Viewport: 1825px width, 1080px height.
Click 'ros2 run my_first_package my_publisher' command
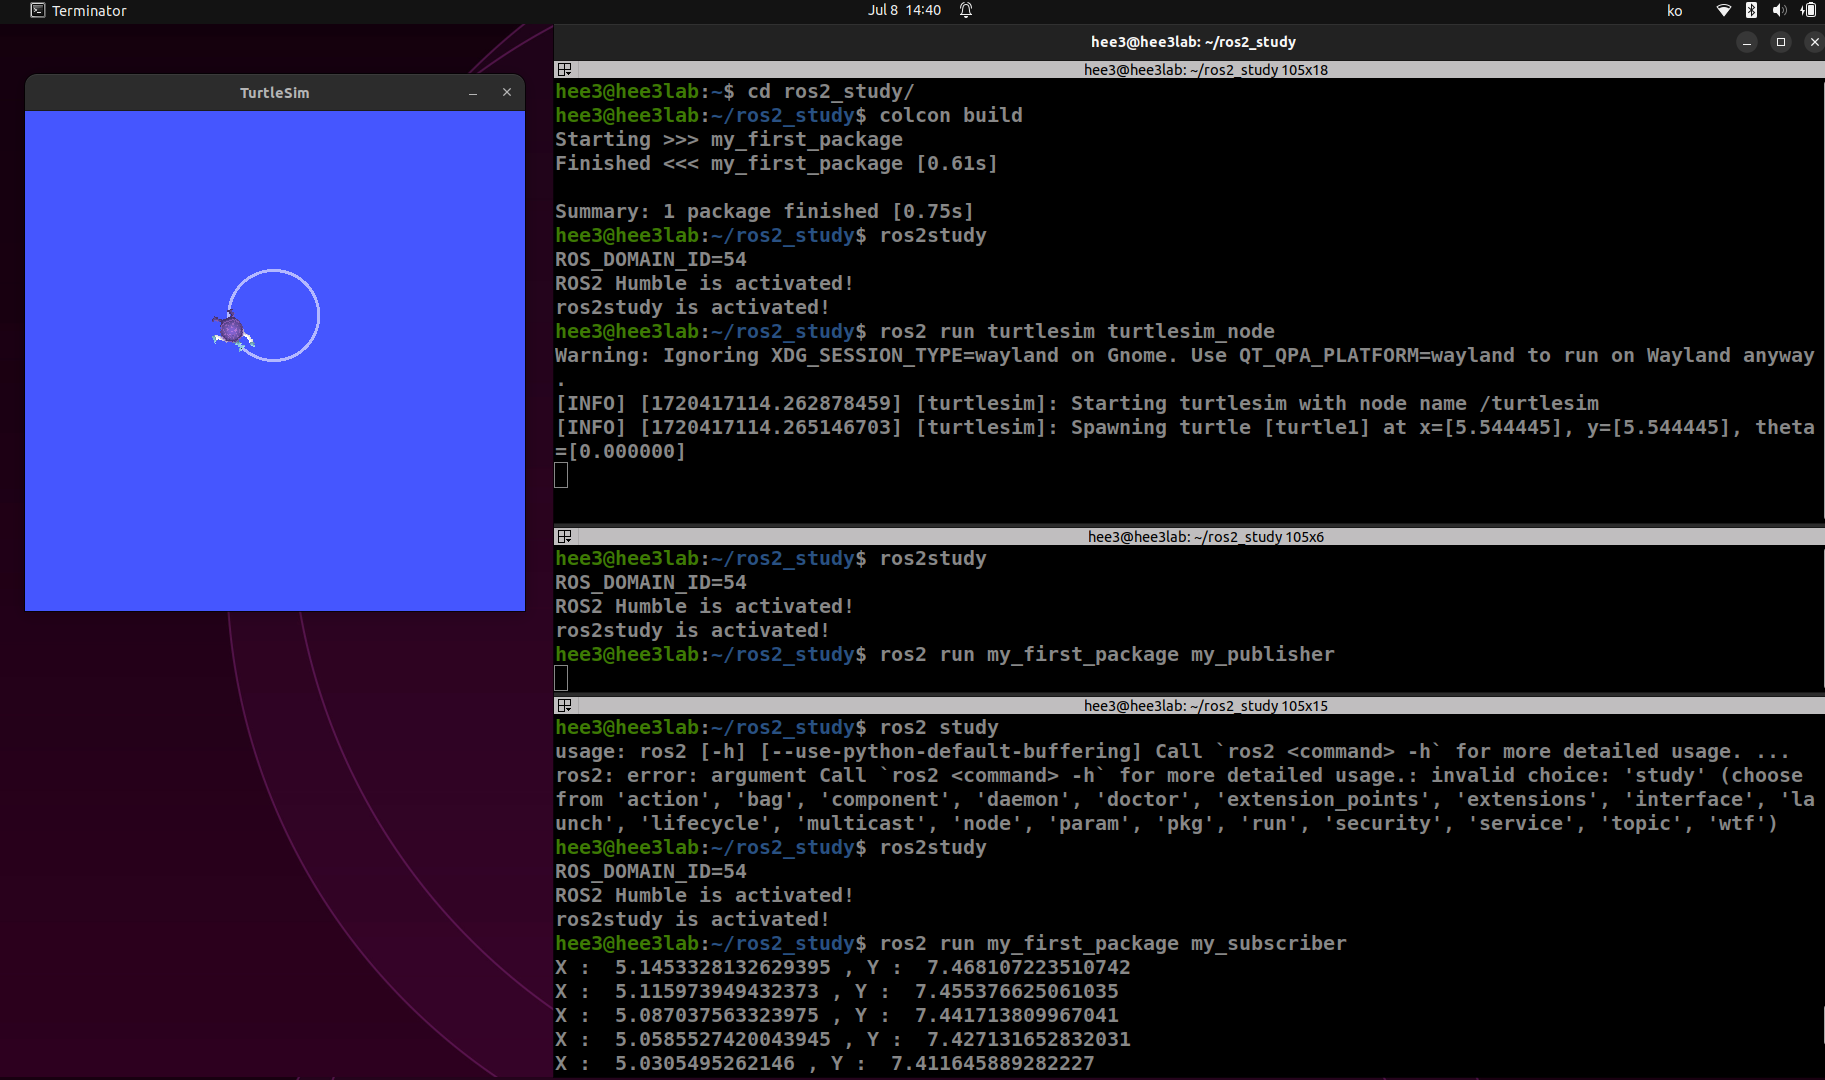click(1107, 655)
